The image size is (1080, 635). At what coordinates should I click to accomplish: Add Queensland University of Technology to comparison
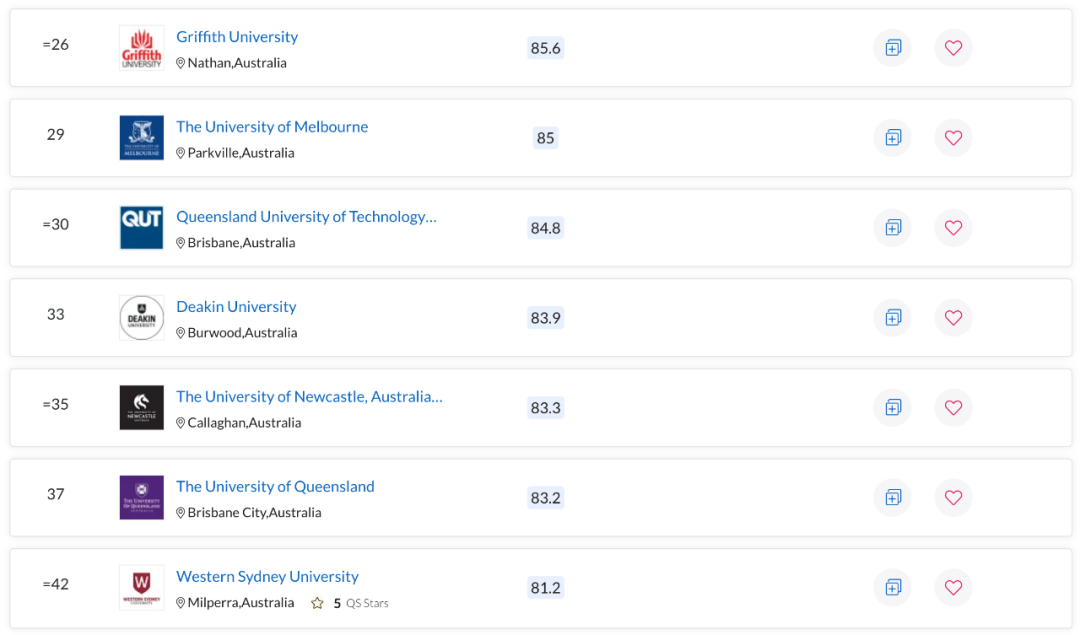[892, 228]
